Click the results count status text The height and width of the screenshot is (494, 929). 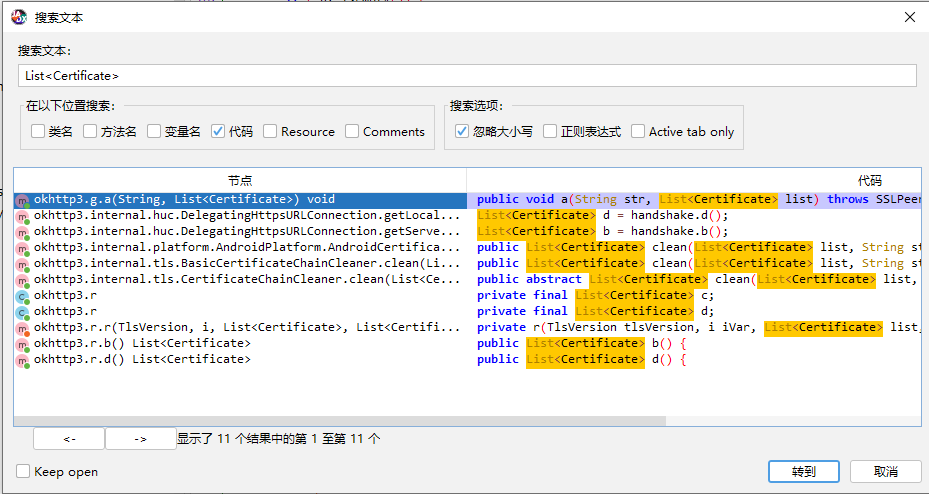(278, 439)
